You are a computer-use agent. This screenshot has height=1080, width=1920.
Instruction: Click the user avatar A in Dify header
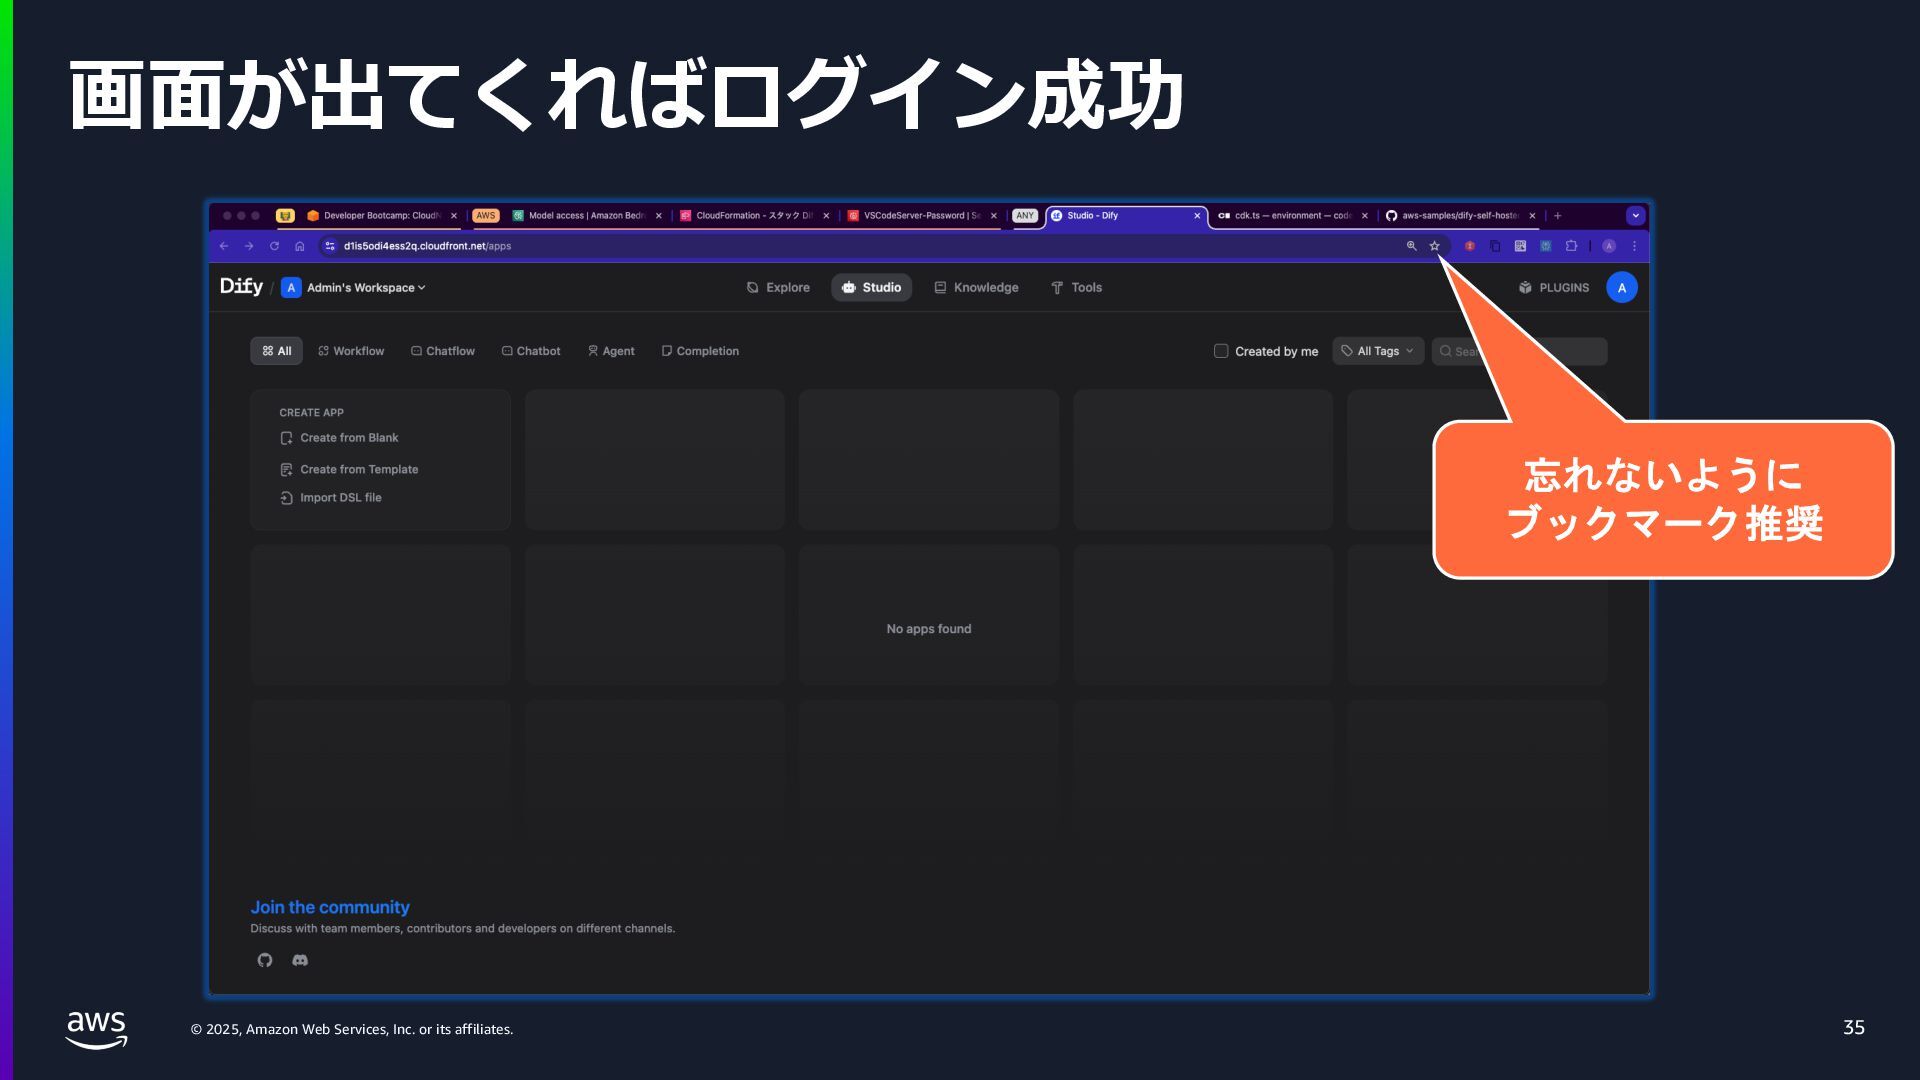click(1621, 288)
